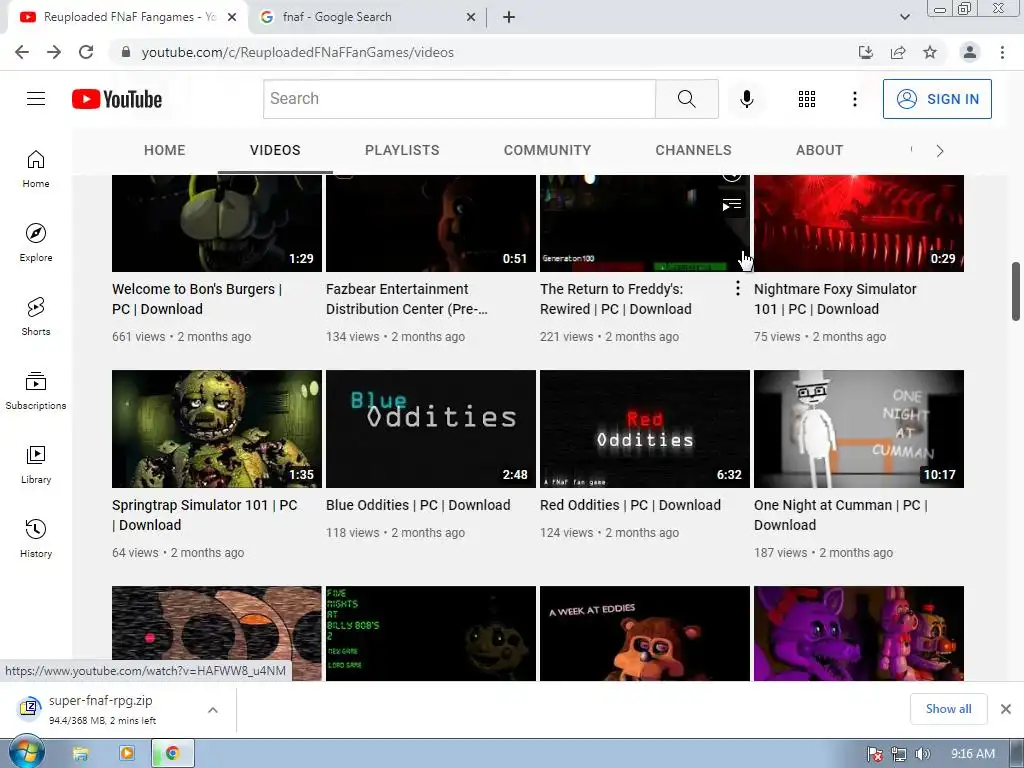Click the A Week at Eddies thumbnail

tap(645, 633)
